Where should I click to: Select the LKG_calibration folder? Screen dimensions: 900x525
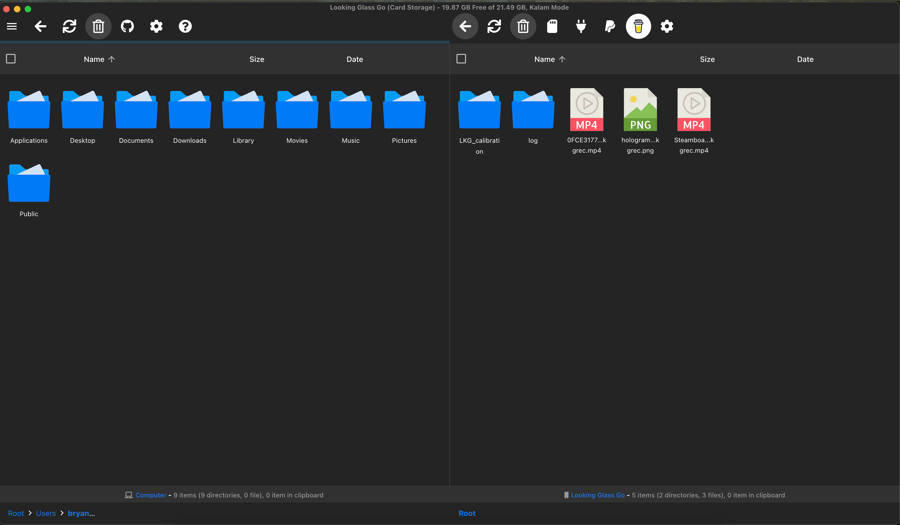pos(479,120)
